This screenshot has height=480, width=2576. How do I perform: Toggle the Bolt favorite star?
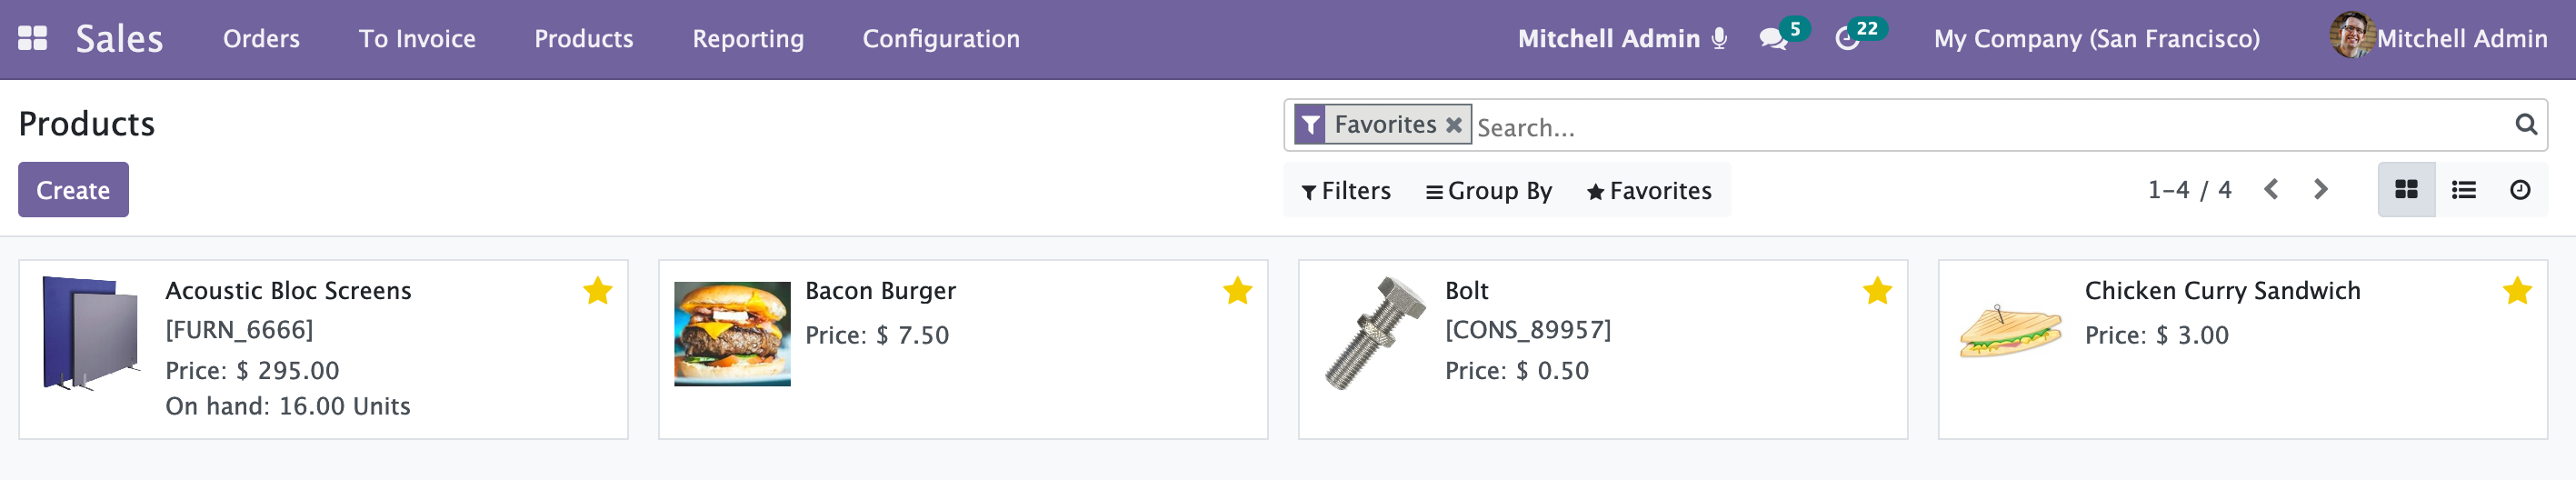pyautogui.click(x=1878, y=291)
